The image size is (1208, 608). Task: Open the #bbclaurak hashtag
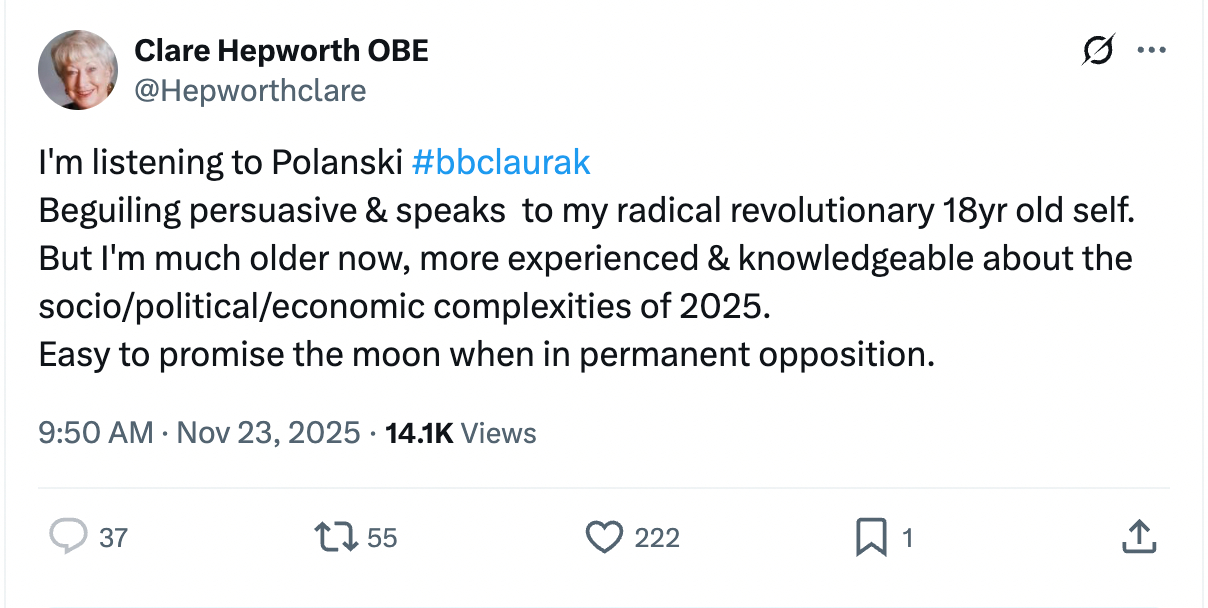pos(501,162)
